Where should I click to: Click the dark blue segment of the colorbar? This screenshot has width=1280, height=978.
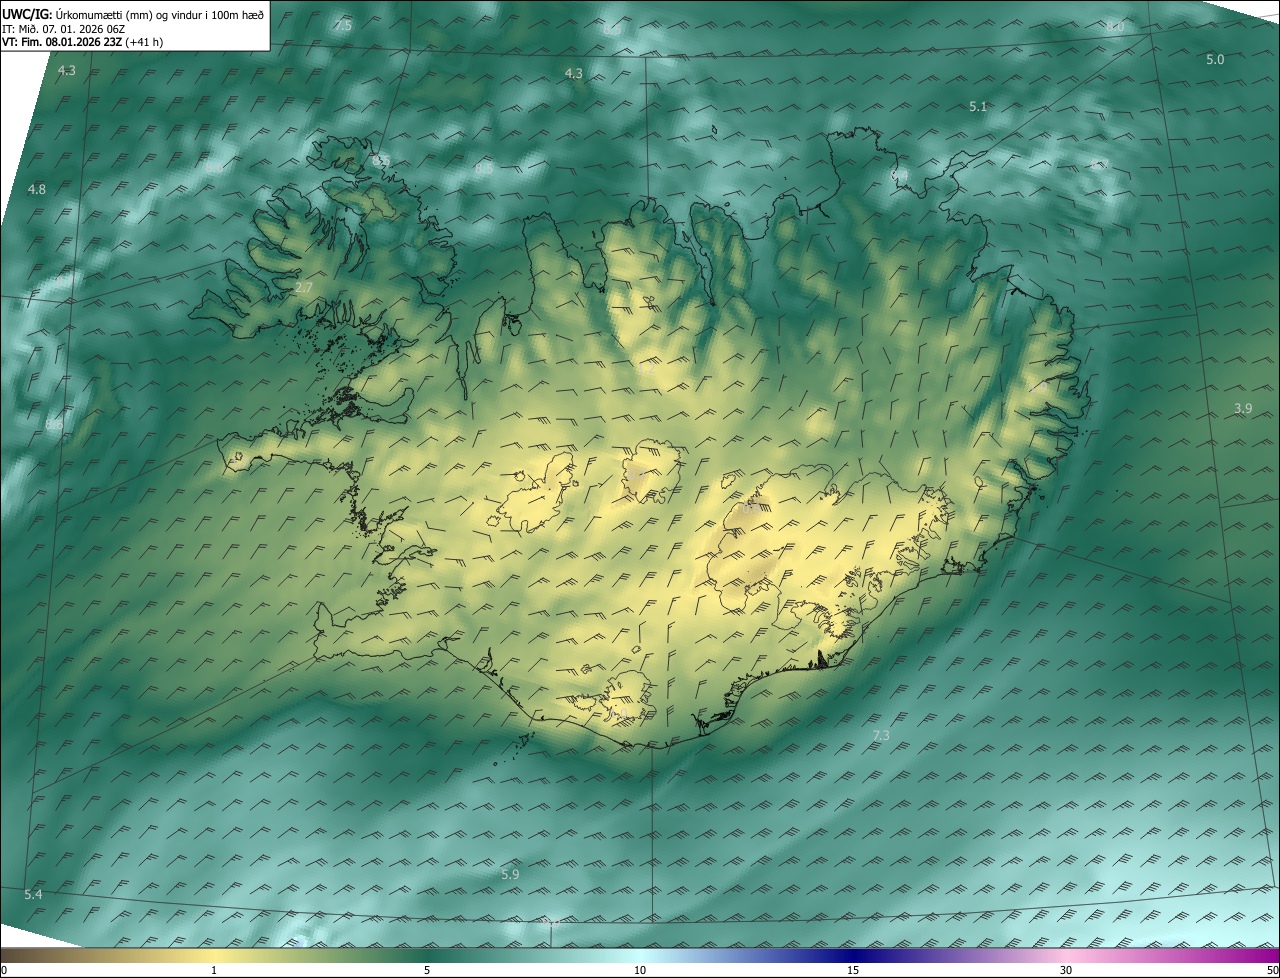[853, 956]
